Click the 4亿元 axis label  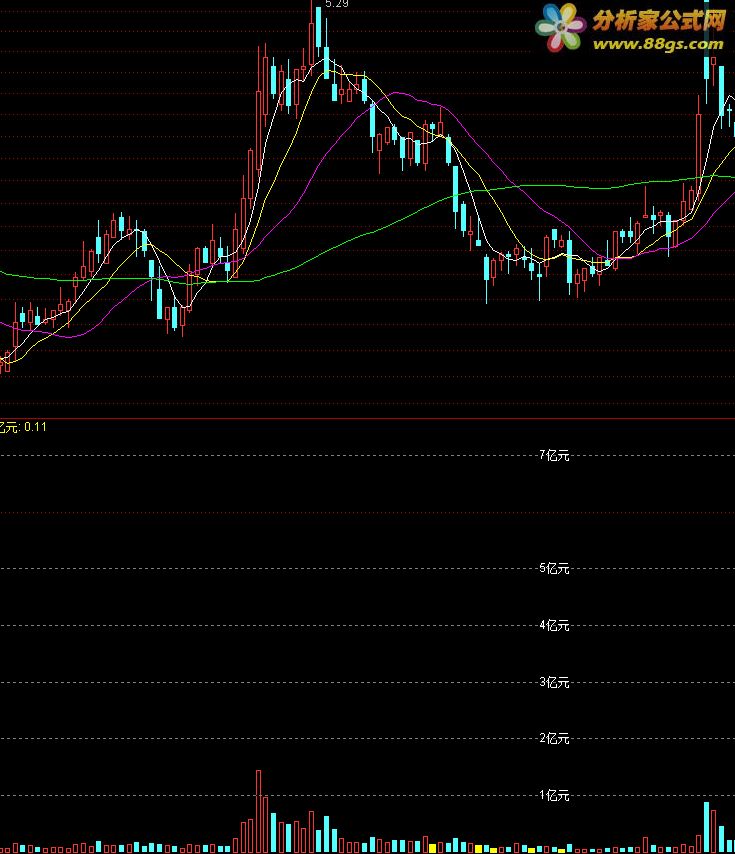pyautogui.click(x=554, y=625)
